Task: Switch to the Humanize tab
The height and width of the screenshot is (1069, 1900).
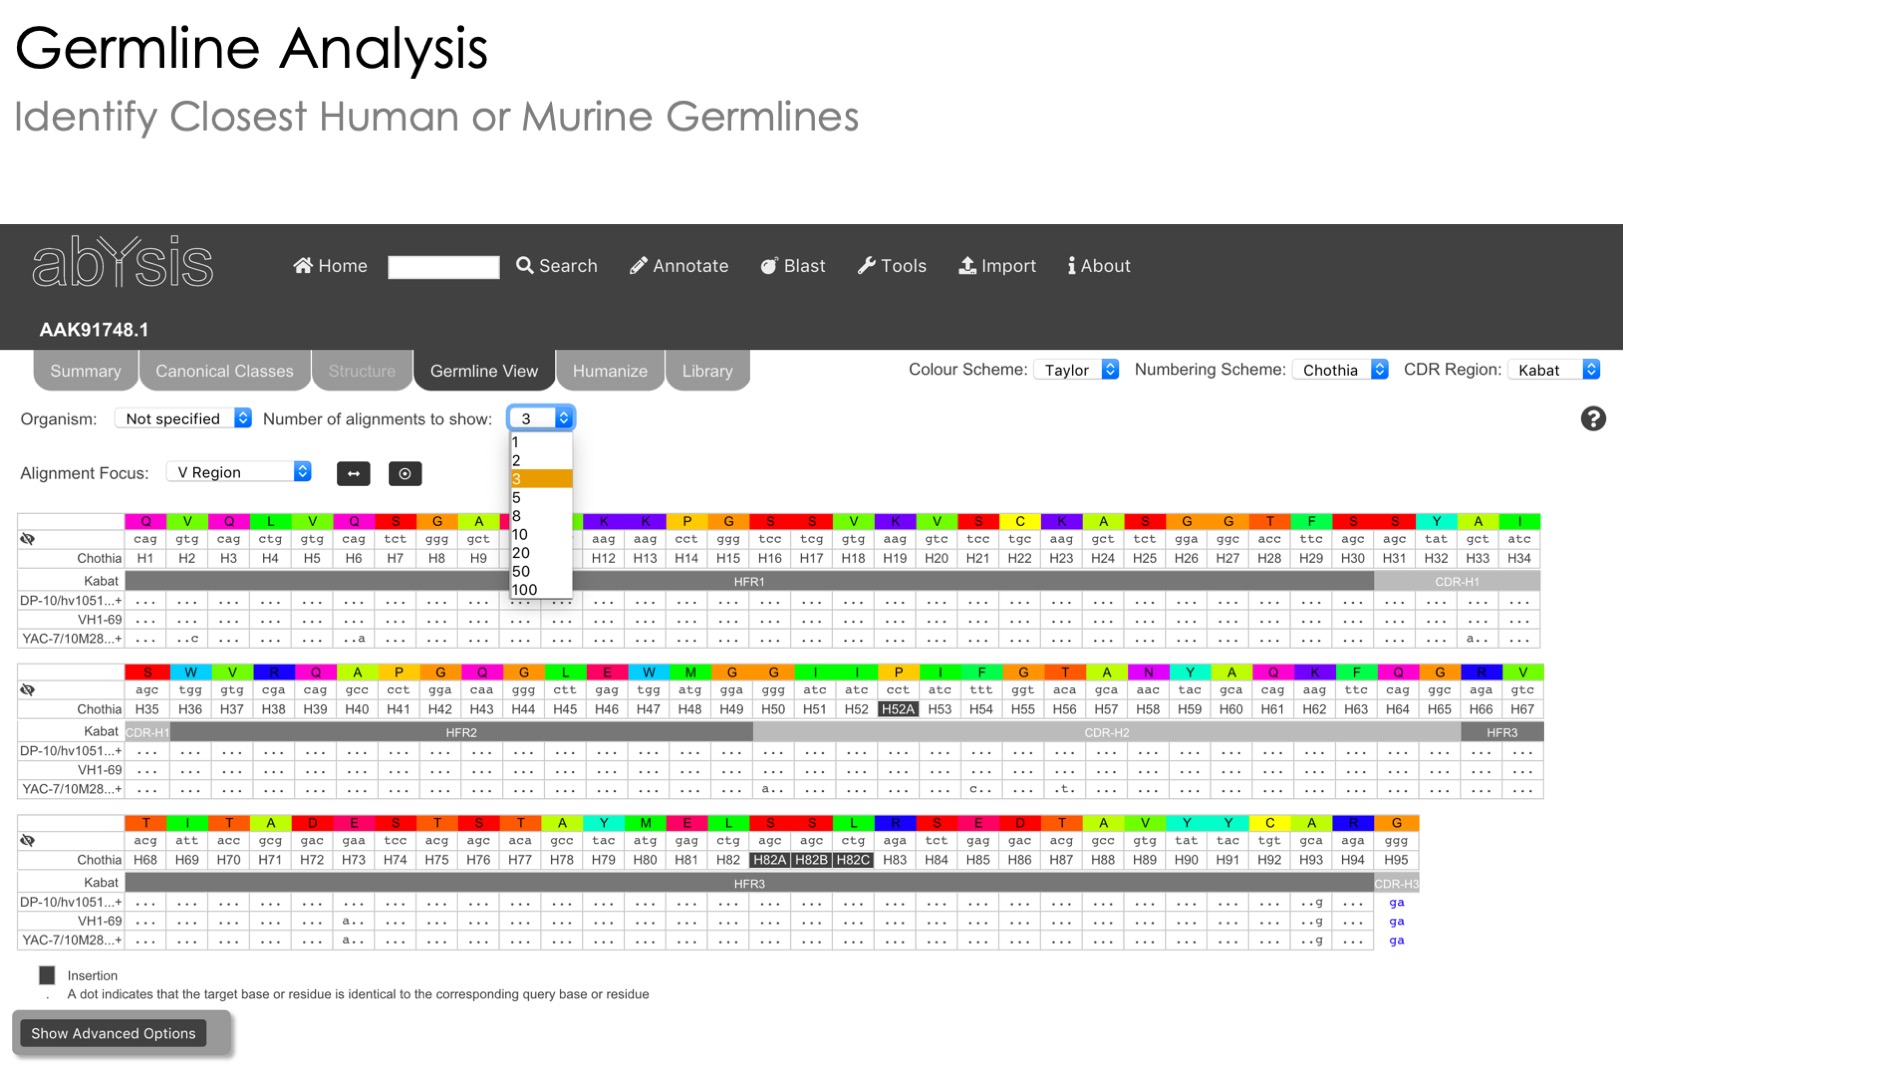Action: [609, 371]
